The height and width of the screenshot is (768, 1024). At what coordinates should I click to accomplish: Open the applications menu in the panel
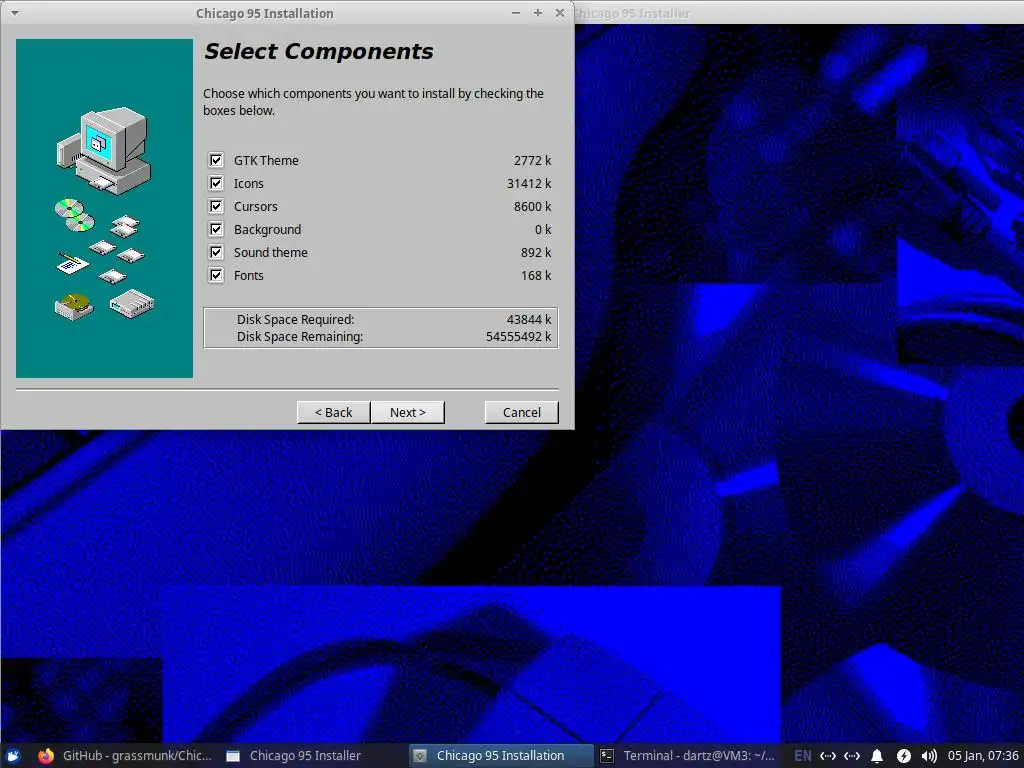(13, 756)
